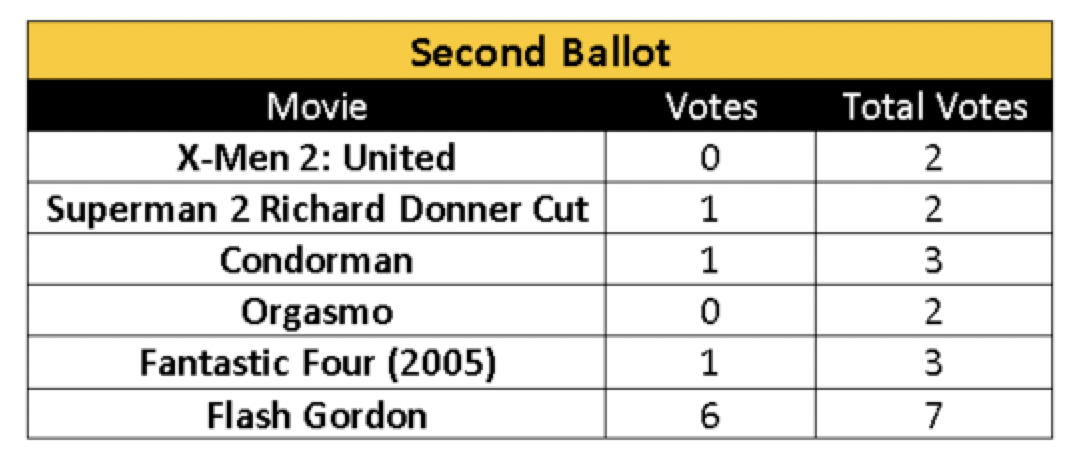Select the Orgasmo movie cell
The width and height of the screenshot is (1068, 461).
(x=317, y=311)
